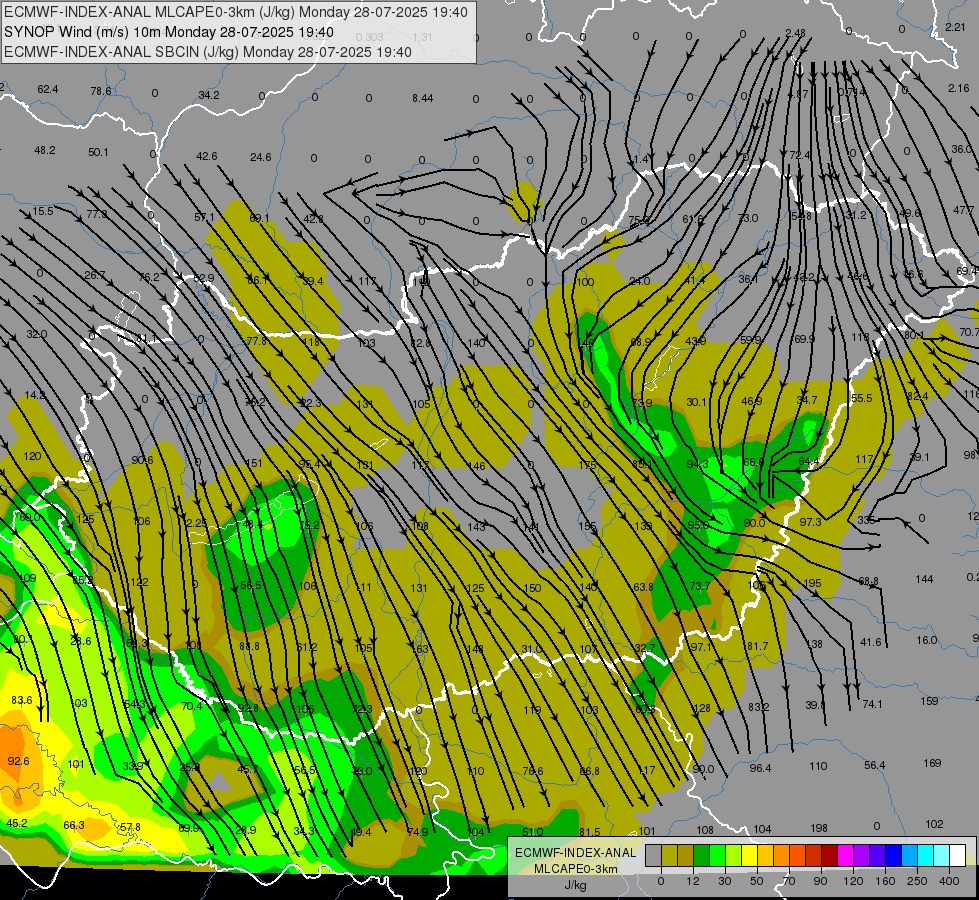Image resolution: width=979 pixels, height=900 pixels.
Task: Click the map value 96.4
Action: [760, 768]
